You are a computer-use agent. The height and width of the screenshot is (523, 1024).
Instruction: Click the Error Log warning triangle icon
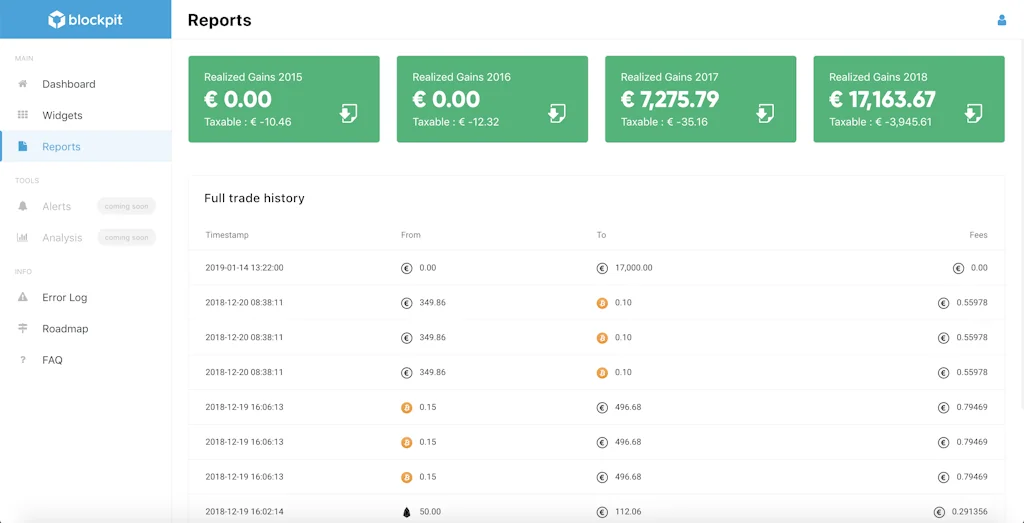coord(23,297)
